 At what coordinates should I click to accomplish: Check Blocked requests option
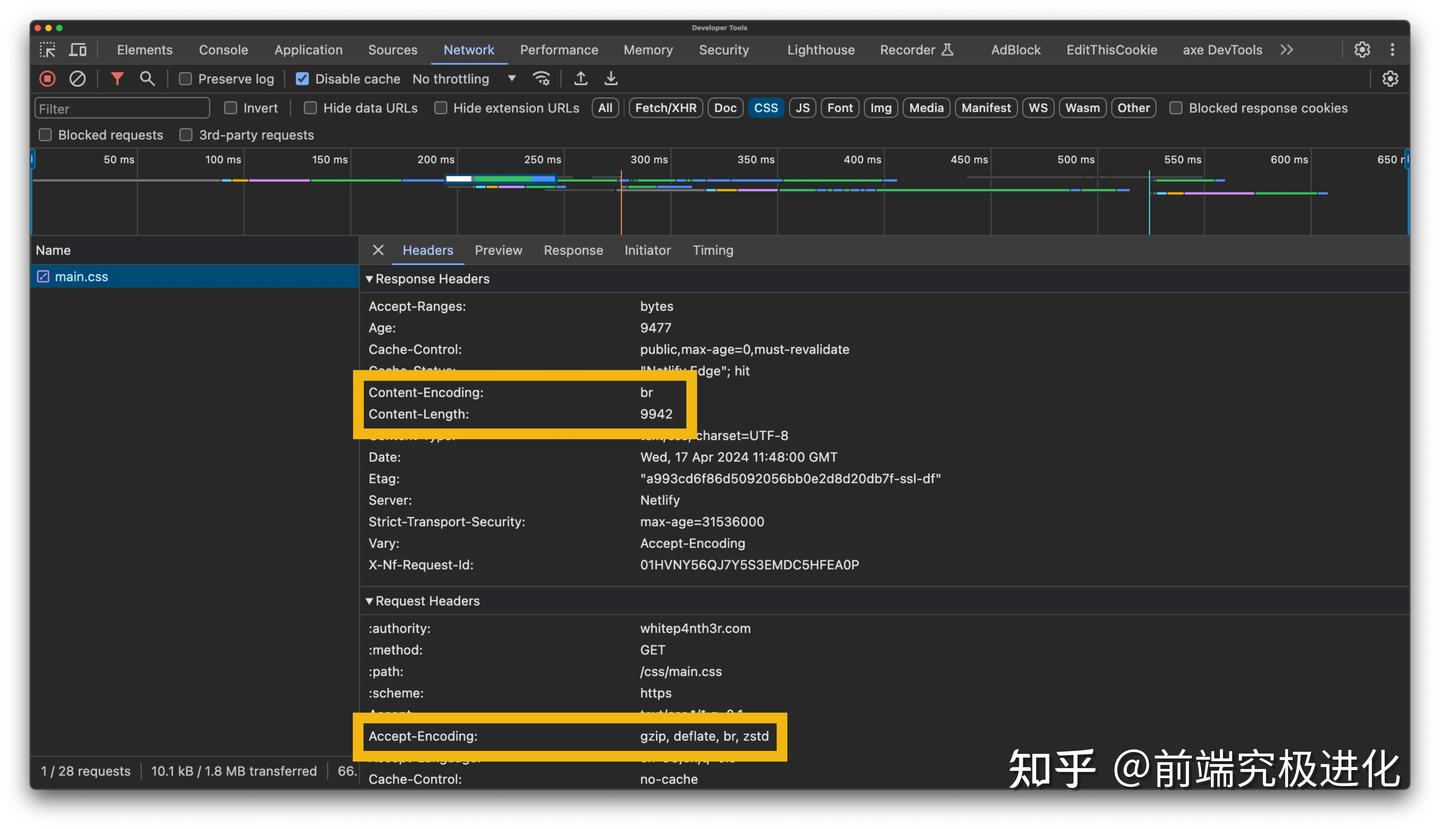[x=45, y=135]
